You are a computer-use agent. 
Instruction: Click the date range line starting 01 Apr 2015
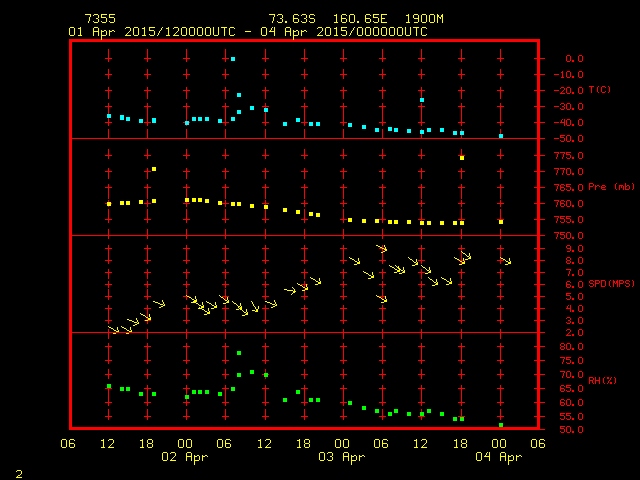(248, 32)
